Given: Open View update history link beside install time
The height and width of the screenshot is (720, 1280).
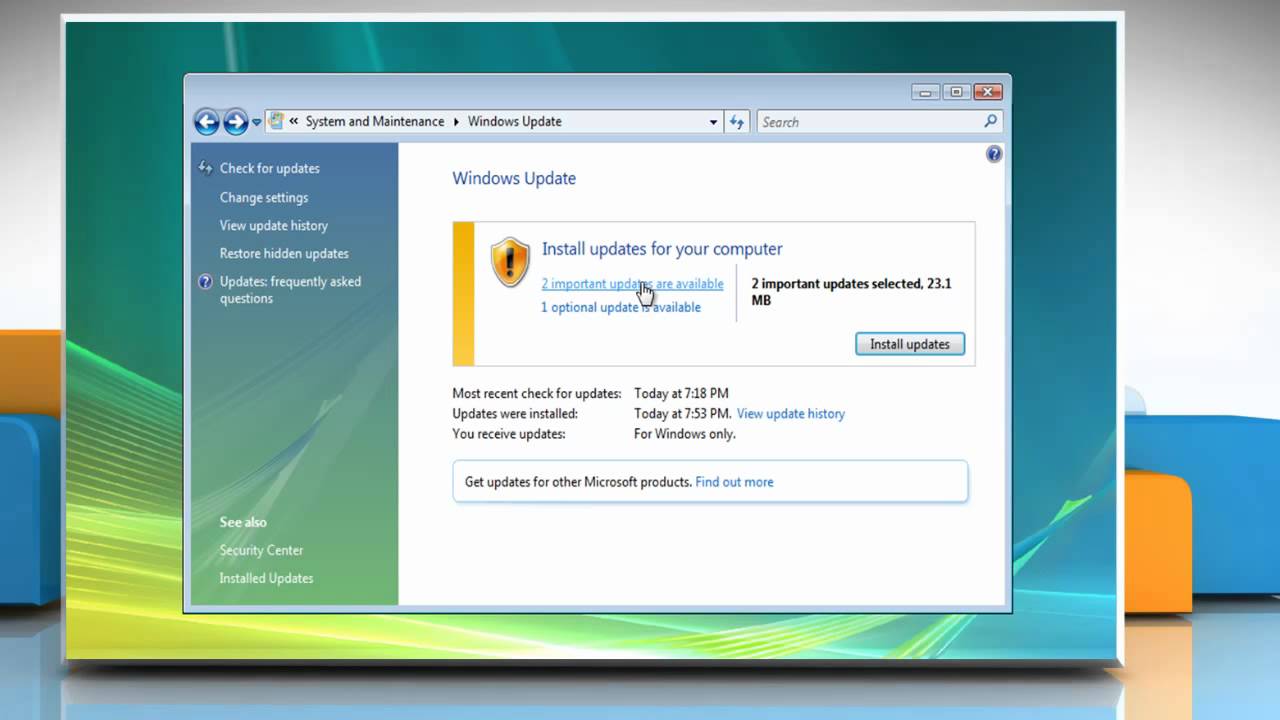Looking at the screenshot, I should [791, 413].
